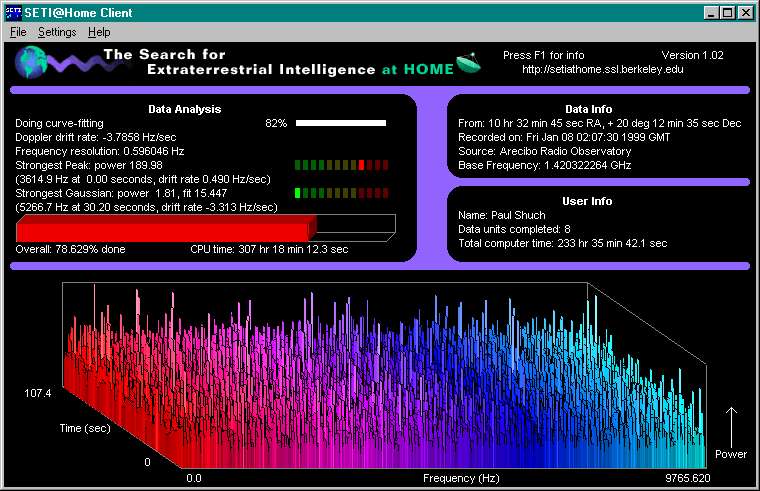Open the Help menu

pyautogui.click(x=99, y=32)
